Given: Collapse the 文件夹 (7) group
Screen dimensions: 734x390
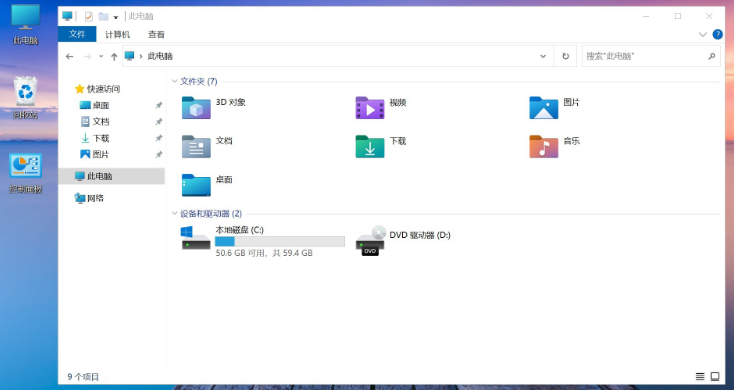Looking at the screenshot, I should click(x=175, y=81).
